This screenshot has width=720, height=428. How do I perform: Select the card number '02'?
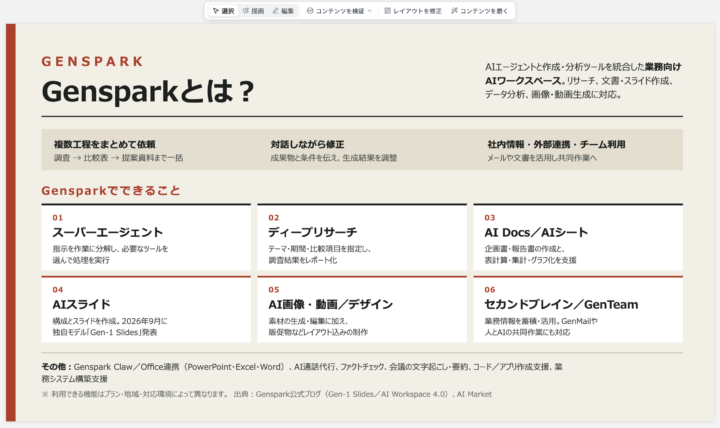click(x=274, y=218)
